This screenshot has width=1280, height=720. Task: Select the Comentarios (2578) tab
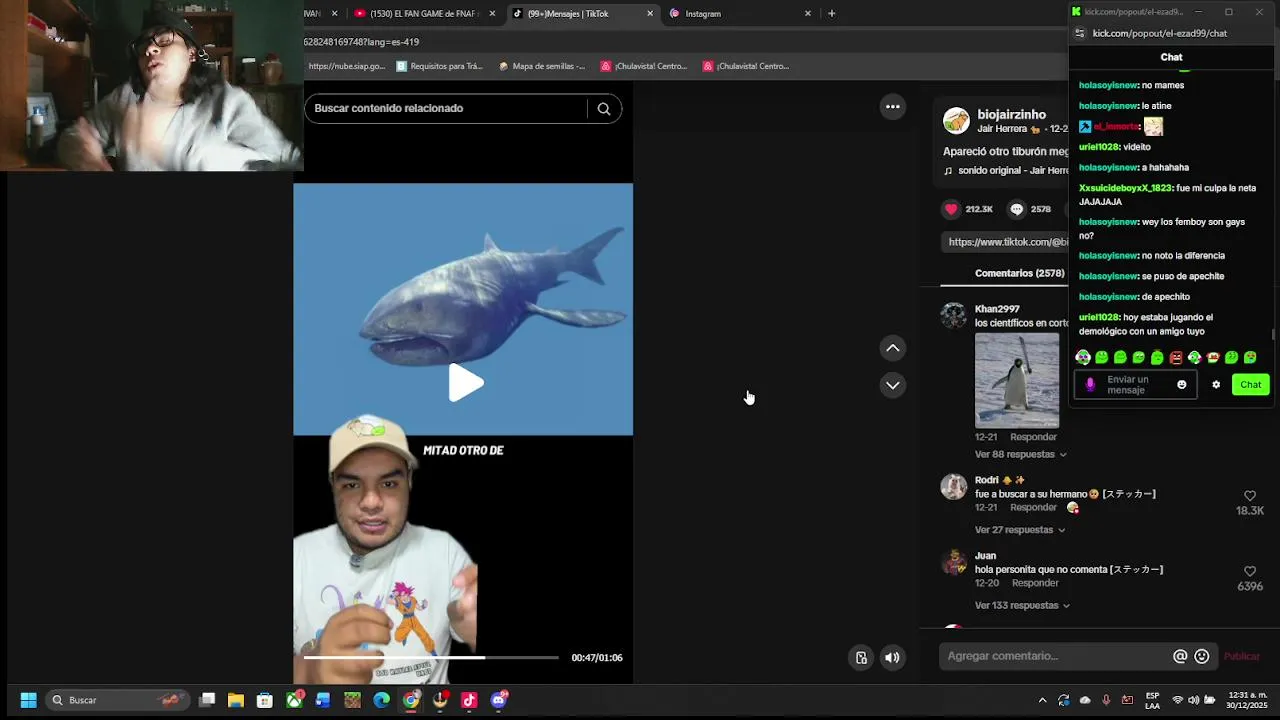click(1019, 273)
